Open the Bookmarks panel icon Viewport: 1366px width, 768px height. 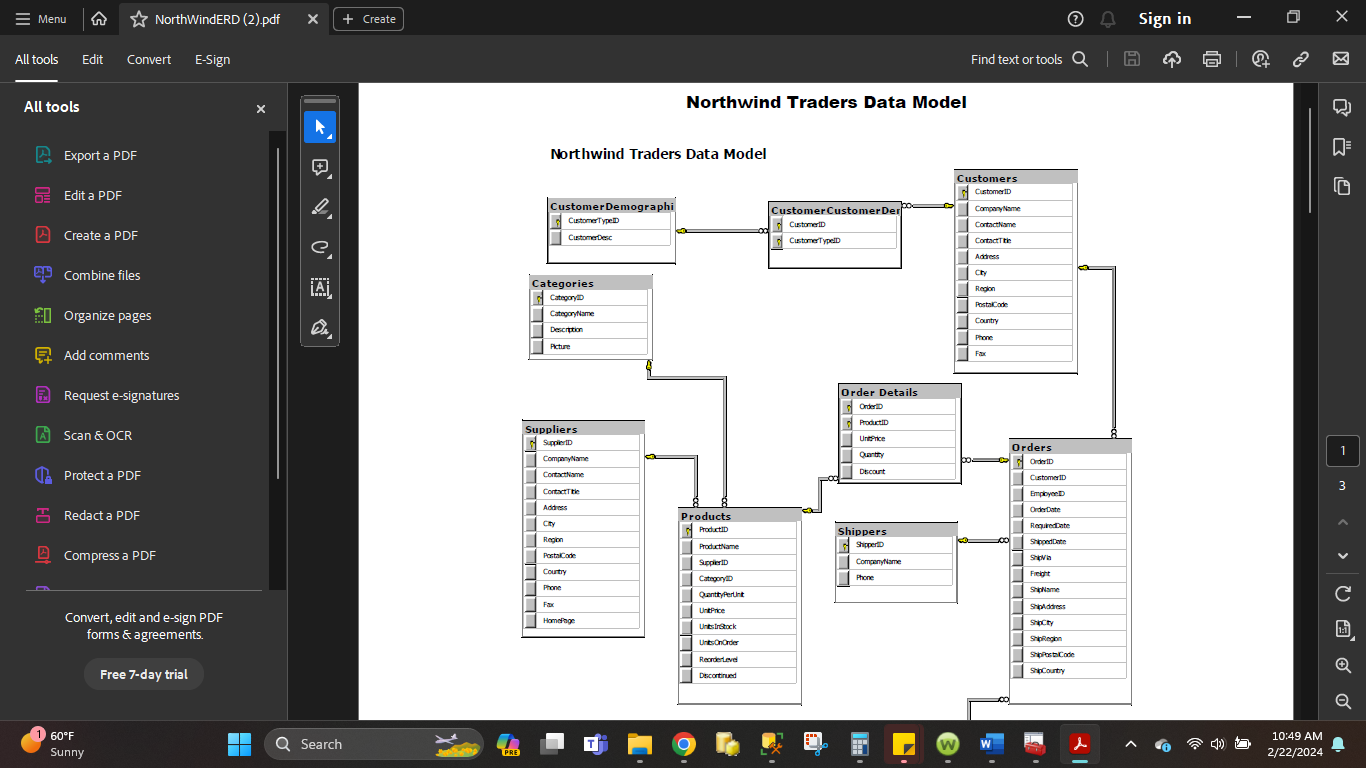(x=1342, y=147)
